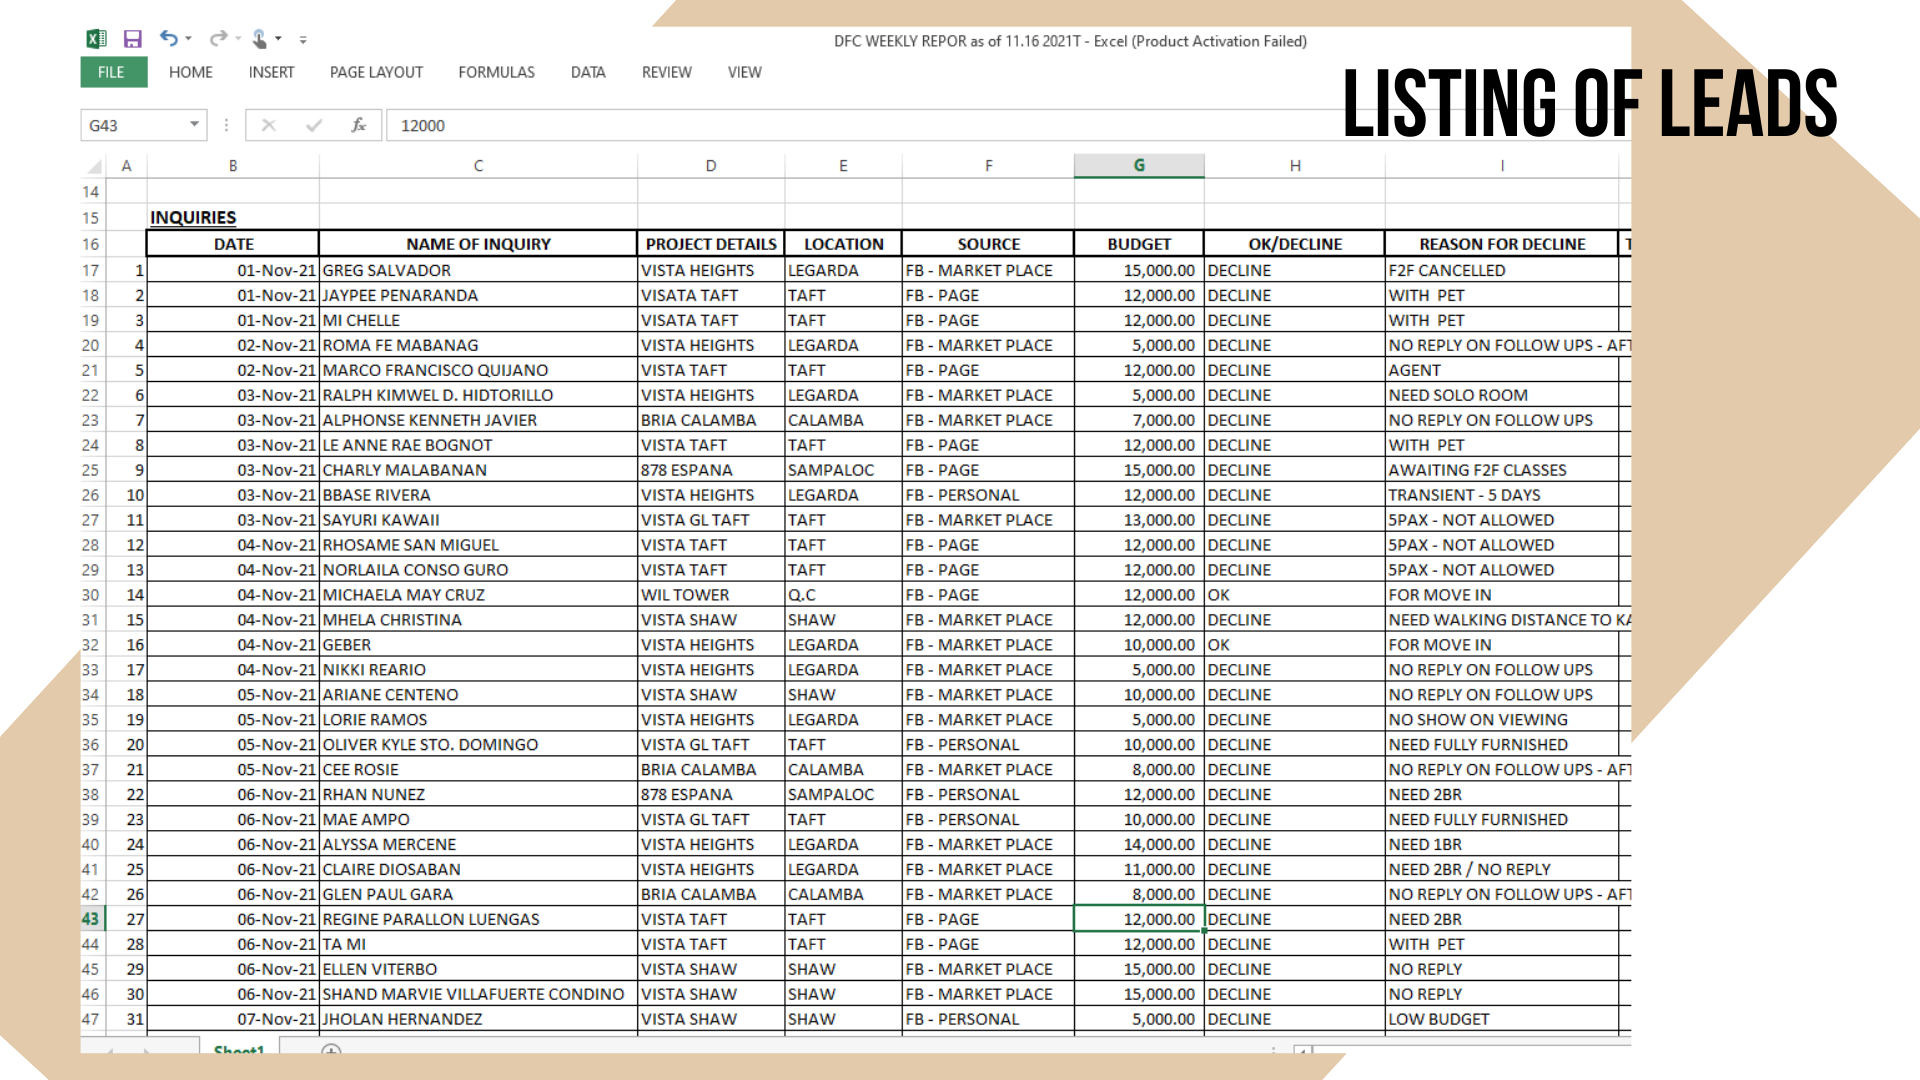The height and width of the screenshot is (1080, 1920).
Task: Click row 43 header number
Action: point(91,919)
